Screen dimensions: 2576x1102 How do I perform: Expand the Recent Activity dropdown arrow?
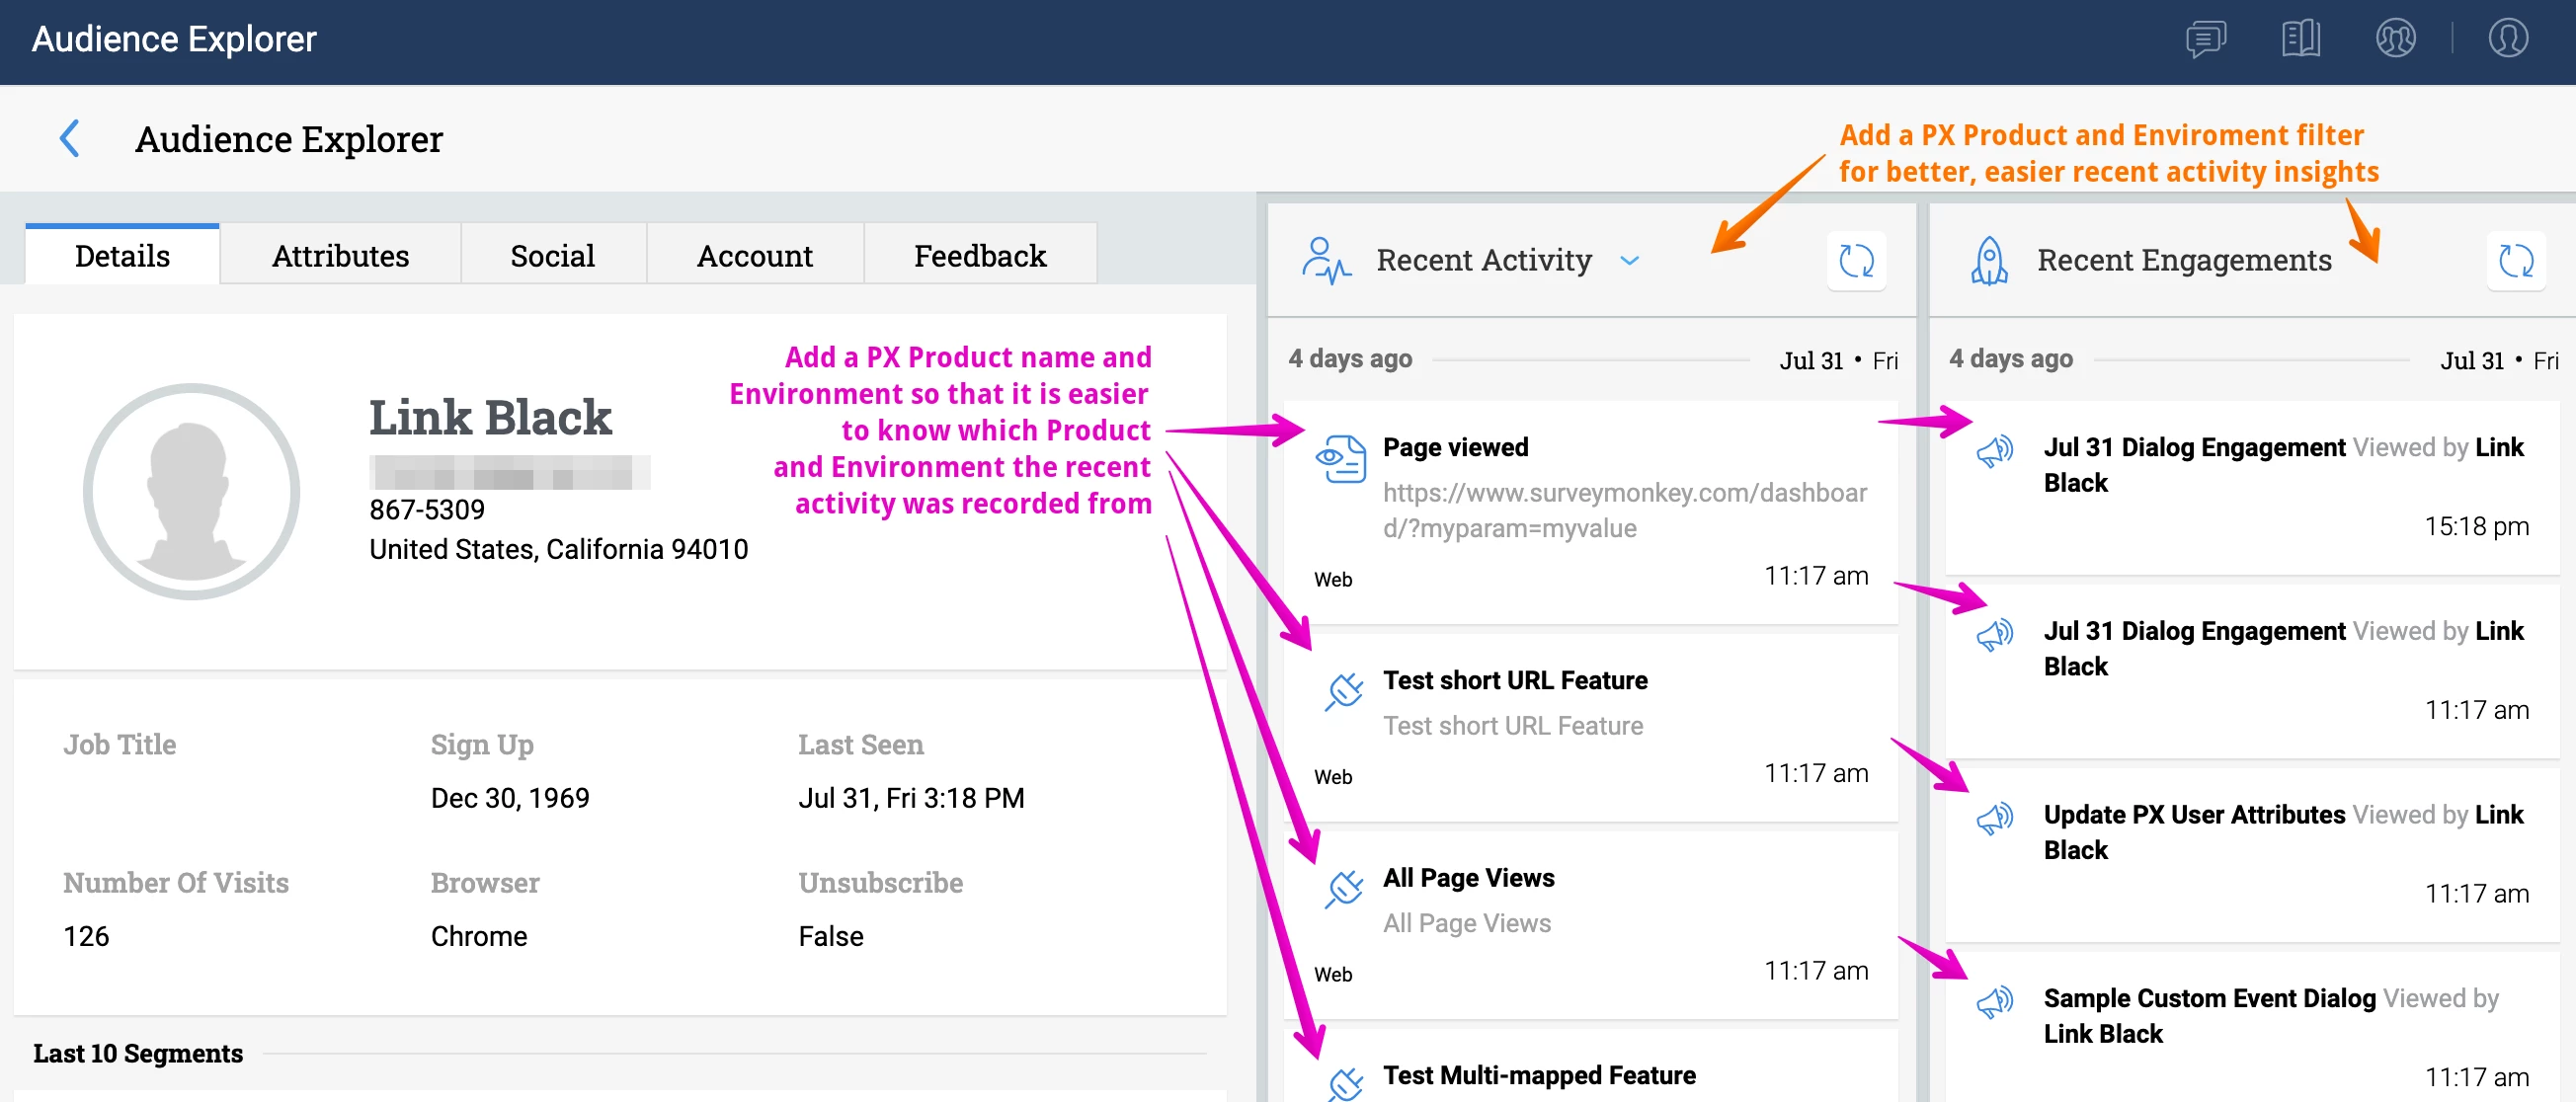coord(1630,261)
